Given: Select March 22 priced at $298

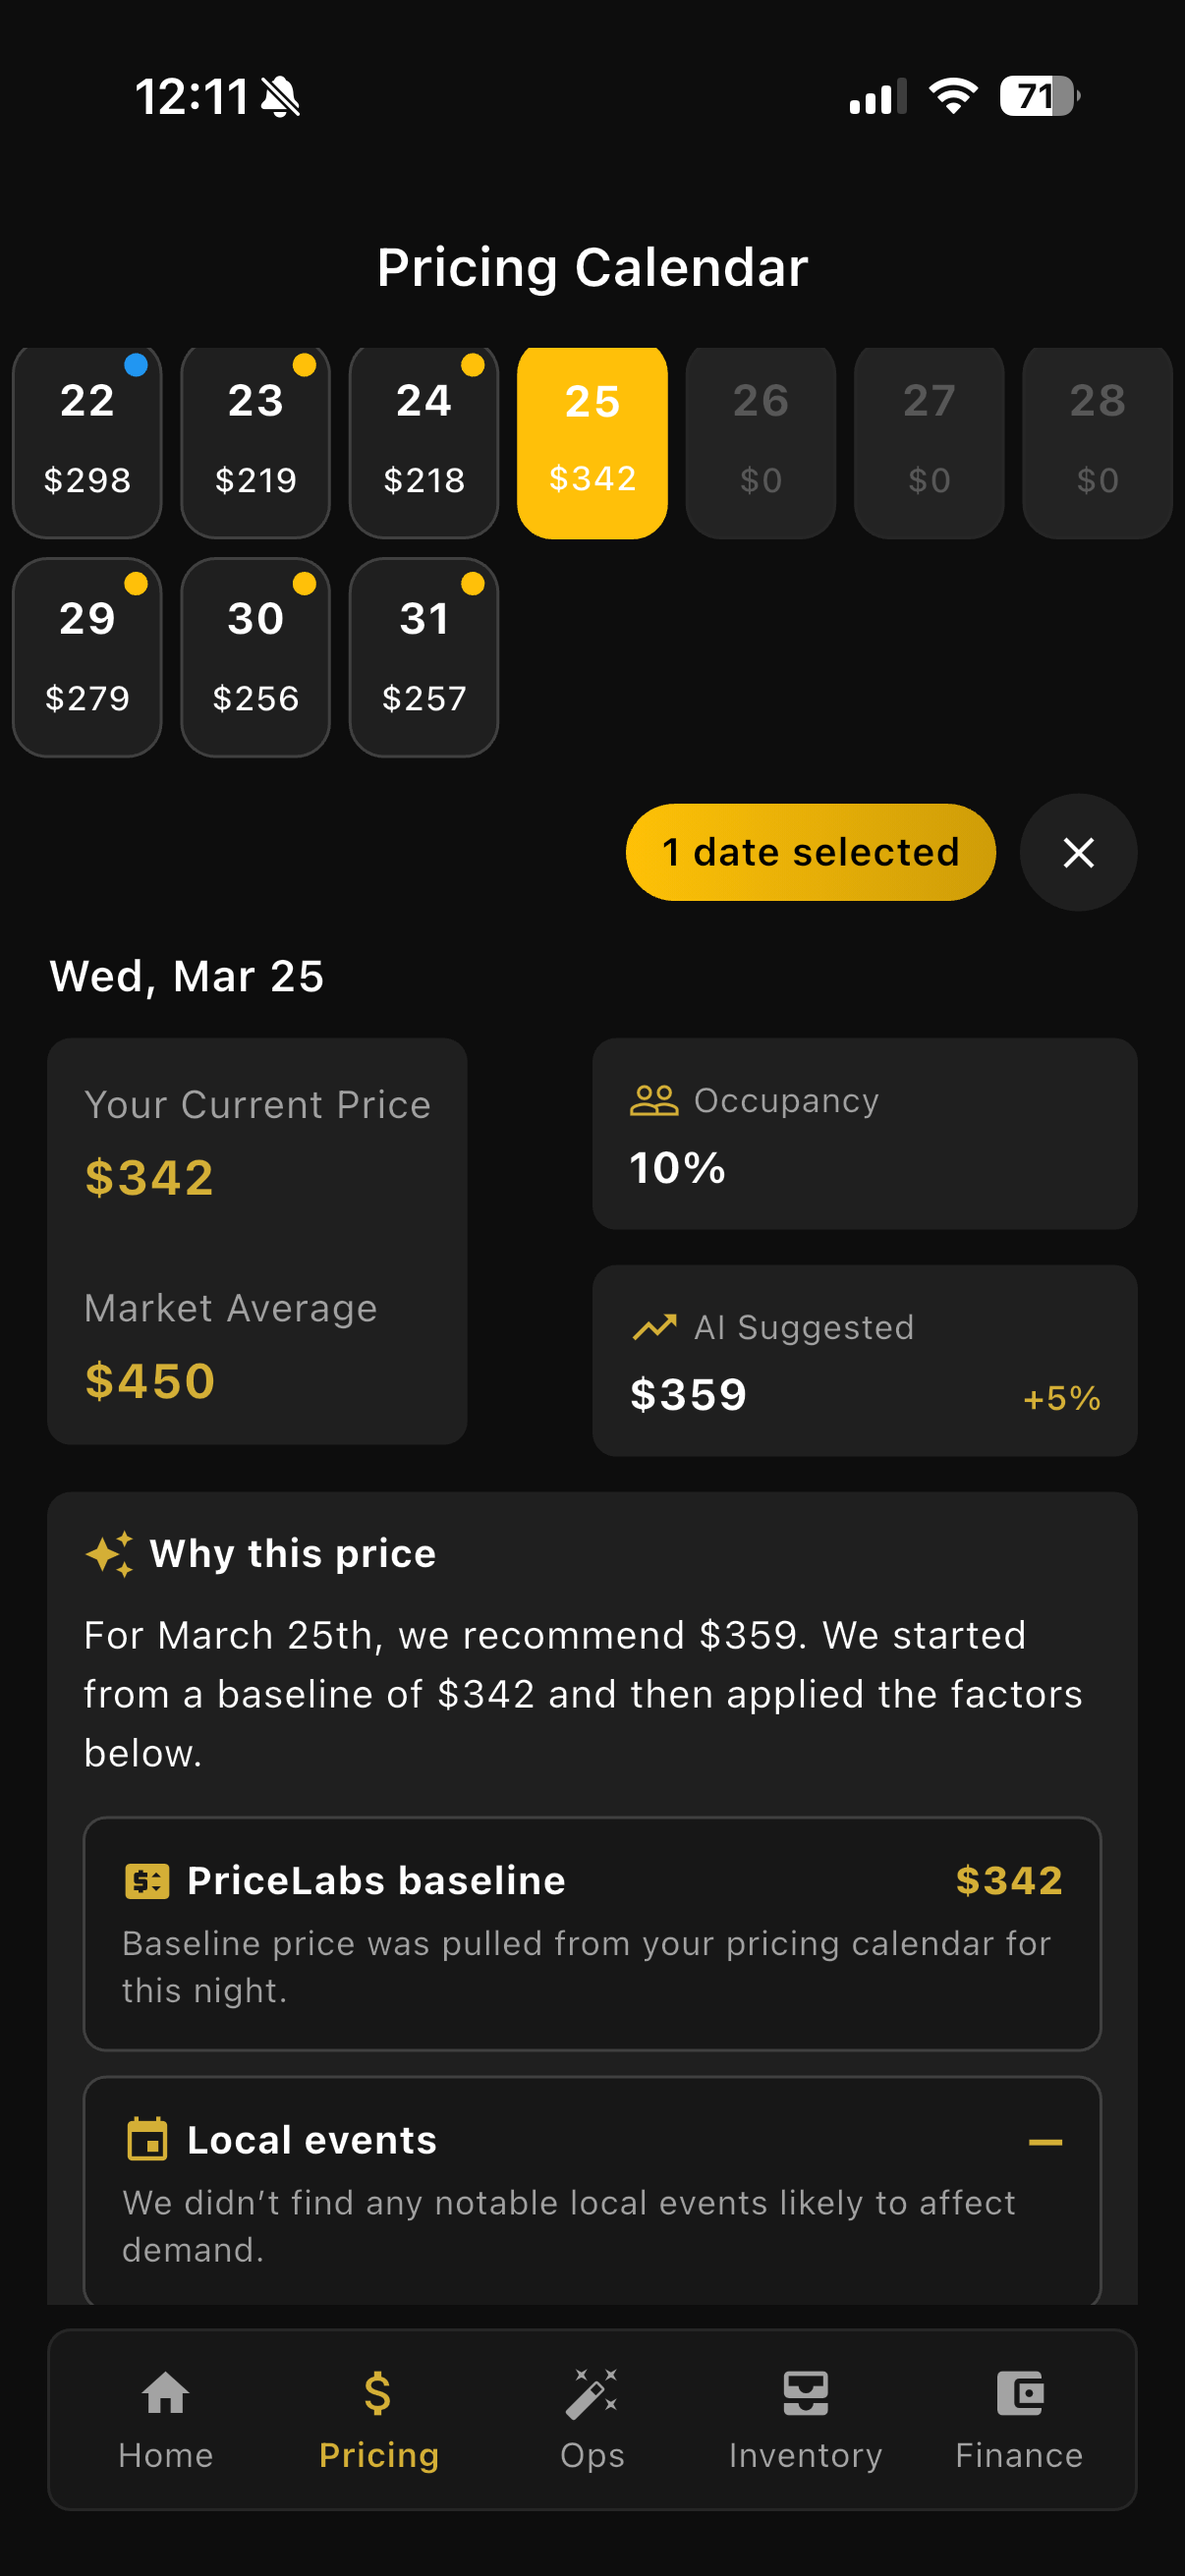Looking at the screenshot, I should click(x=87, y=440).
